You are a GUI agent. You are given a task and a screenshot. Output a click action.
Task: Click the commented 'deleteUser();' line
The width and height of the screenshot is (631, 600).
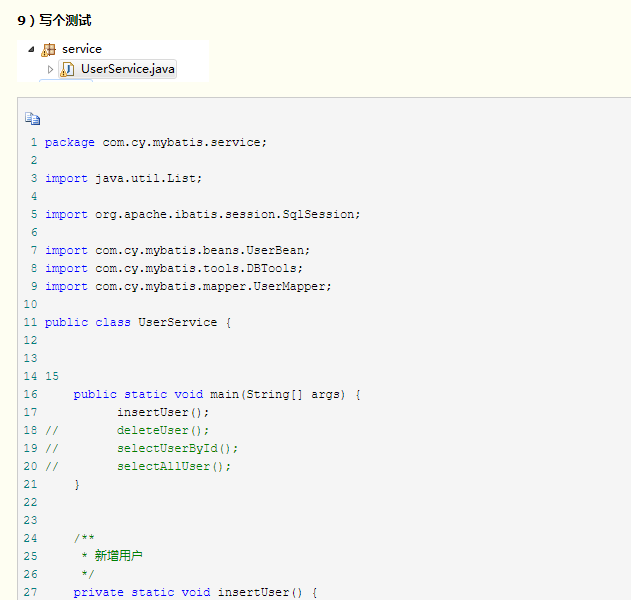[163, 431]
